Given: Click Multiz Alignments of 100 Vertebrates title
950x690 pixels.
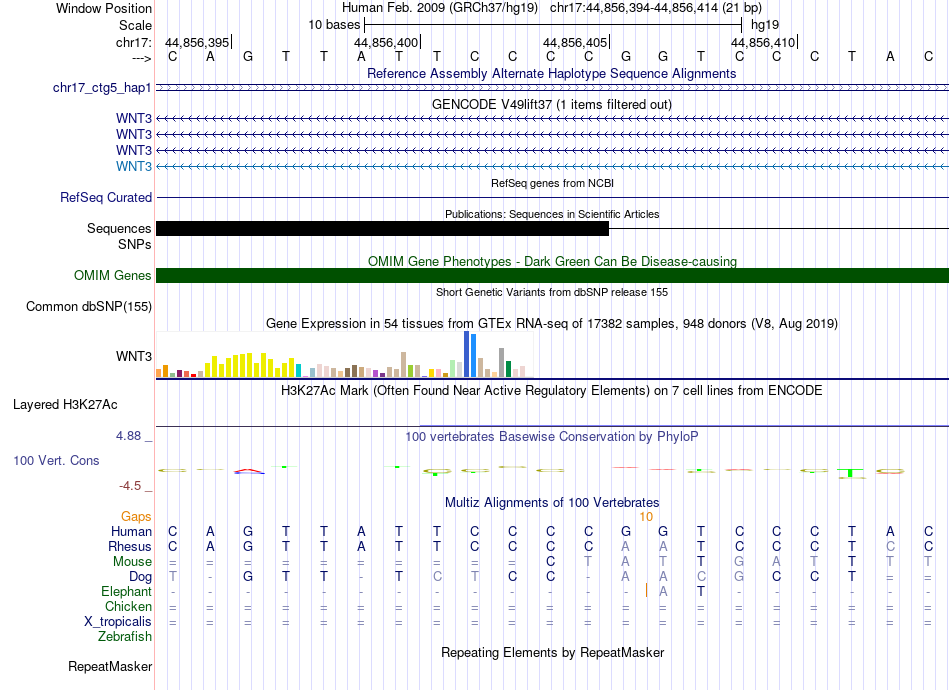Looking at the screenshot, I should (x=552, y=502).
